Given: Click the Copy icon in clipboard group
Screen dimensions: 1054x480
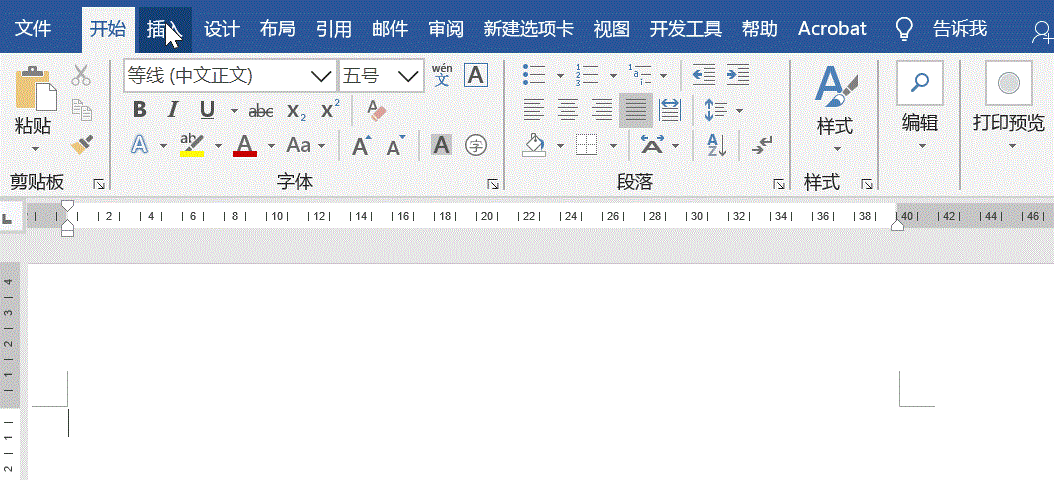Looking at the screenshot, I should point(81,110).
